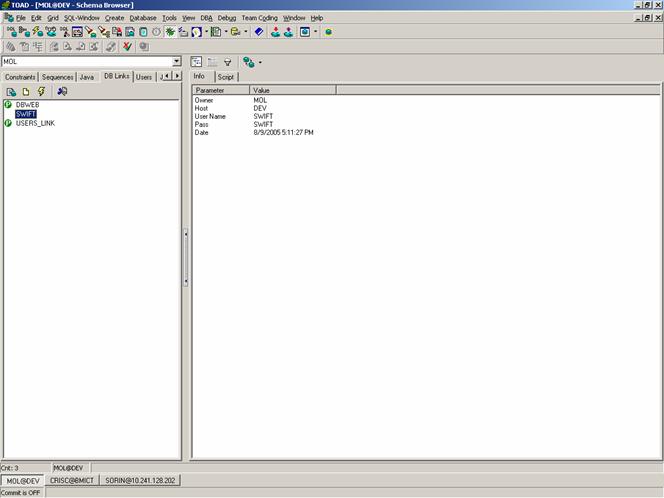Click the drop DB link icon
664x498 pixels.
(x=62, y=91)
